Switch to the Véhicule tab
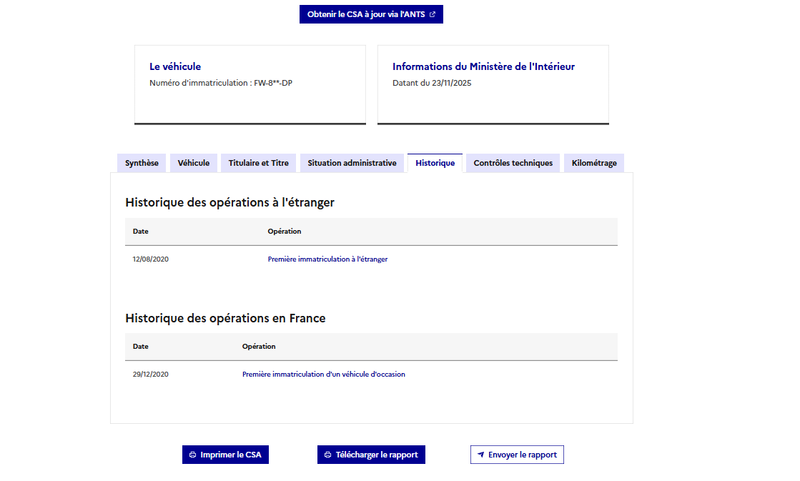Screen dimensions: 800x481 (x=194, y=163)
